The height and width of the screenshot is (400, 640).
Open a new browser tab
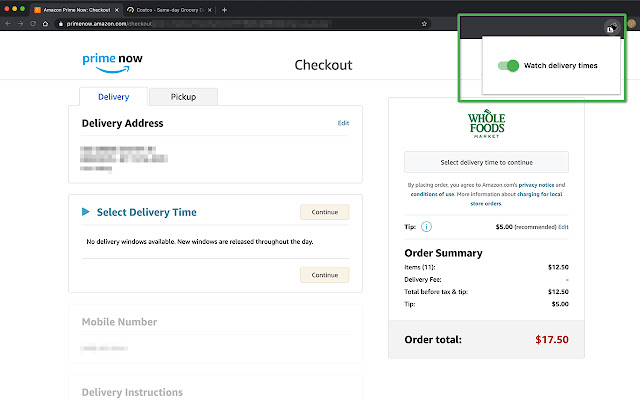coord(224,10)
